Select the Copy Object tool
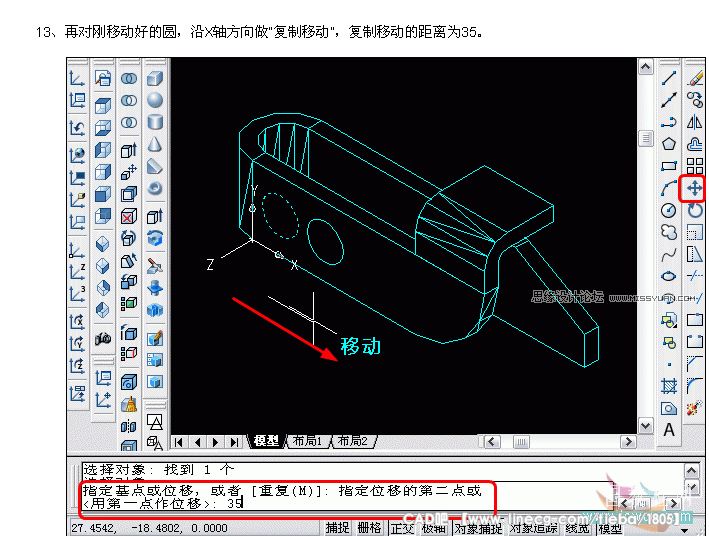 click(695, 100)
